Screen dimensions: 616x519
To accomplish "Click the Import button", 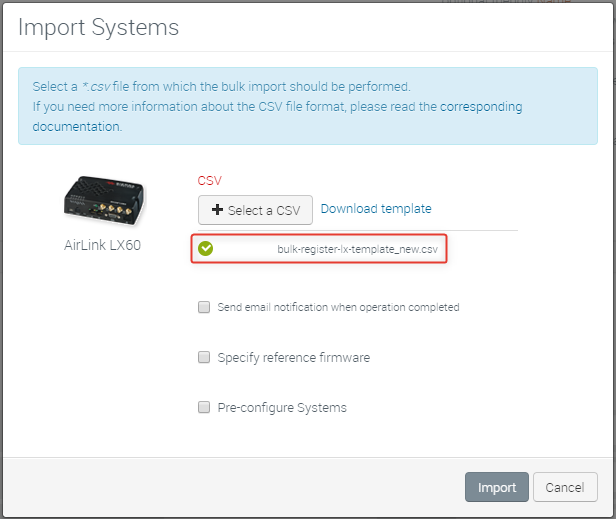I will [496, 487].
